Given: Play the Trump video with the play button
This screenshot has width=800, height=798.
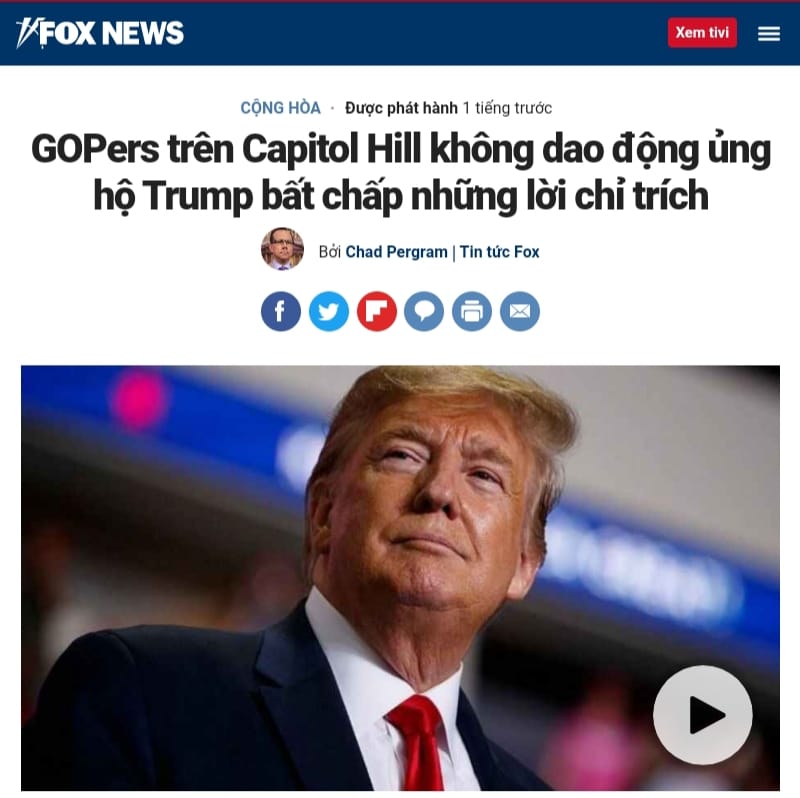Looking at the screenshot, I should coord(703,714).
